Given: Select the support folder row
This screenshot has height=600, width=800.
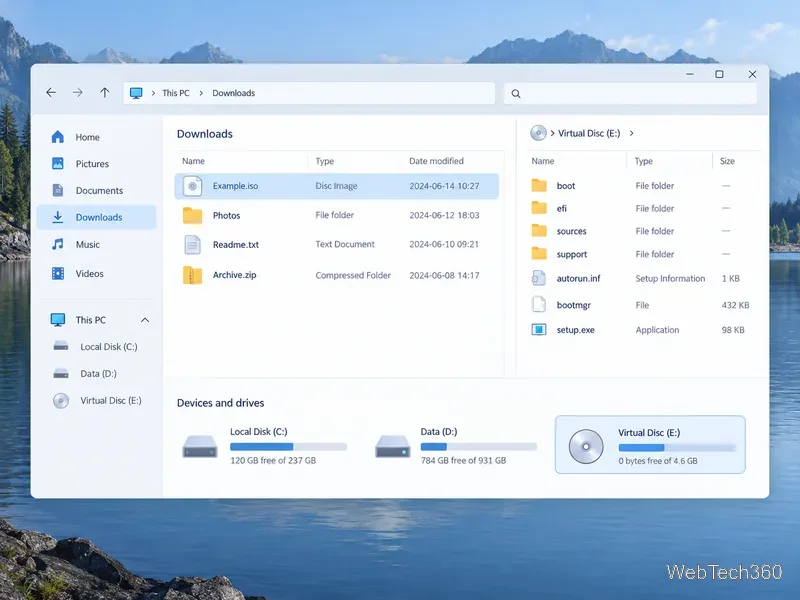Looking at the screenshot, I should click(x=643, y=254).
